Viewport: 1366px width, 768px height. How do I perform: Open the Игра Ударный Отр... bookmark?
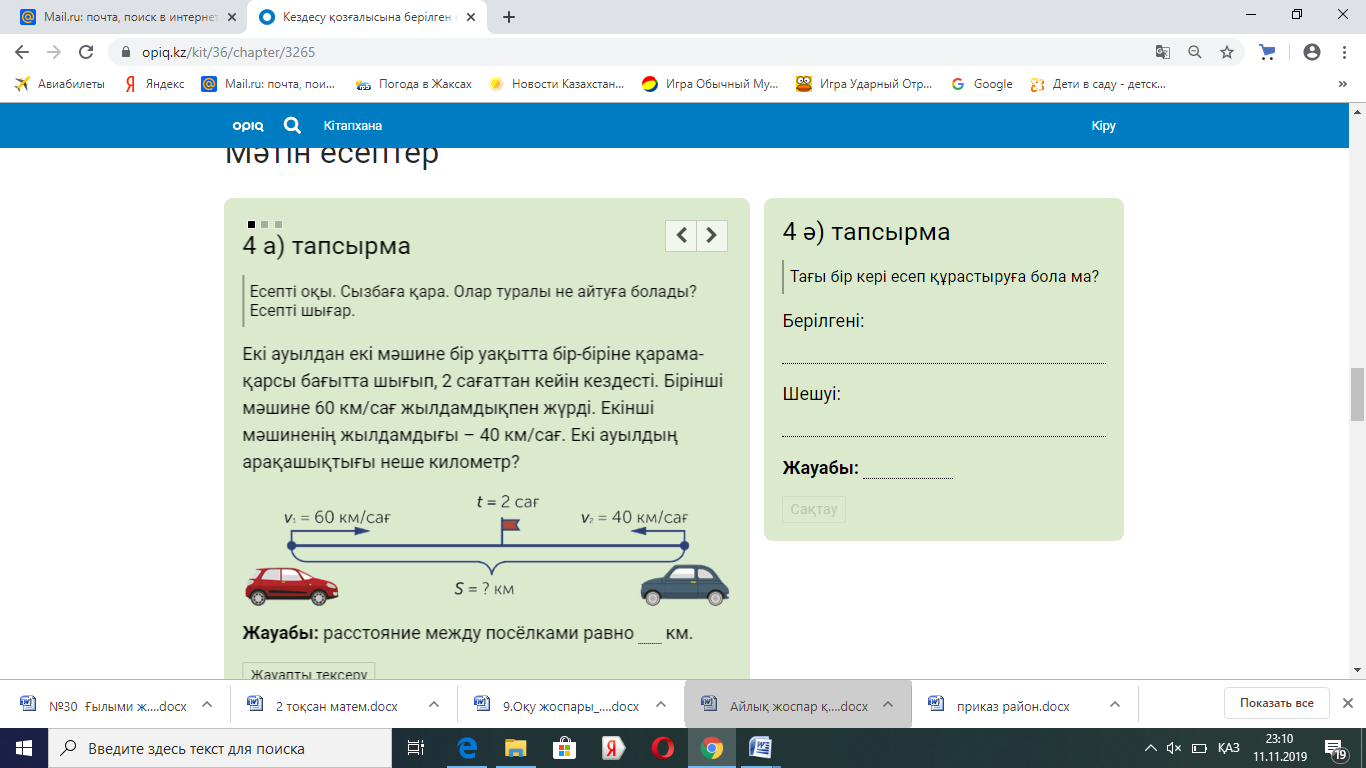pyautogui.click(x=865, y=84)
